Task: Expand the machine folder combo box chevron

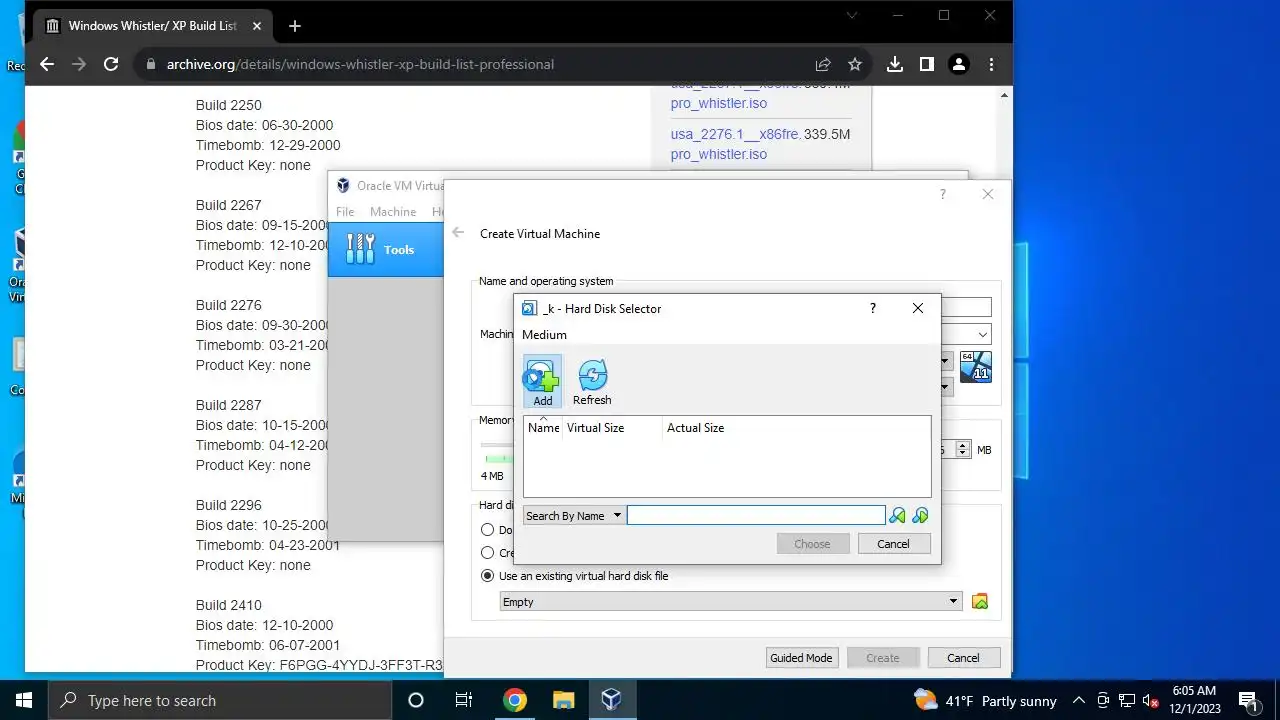Action: click(x=983, y=334)
